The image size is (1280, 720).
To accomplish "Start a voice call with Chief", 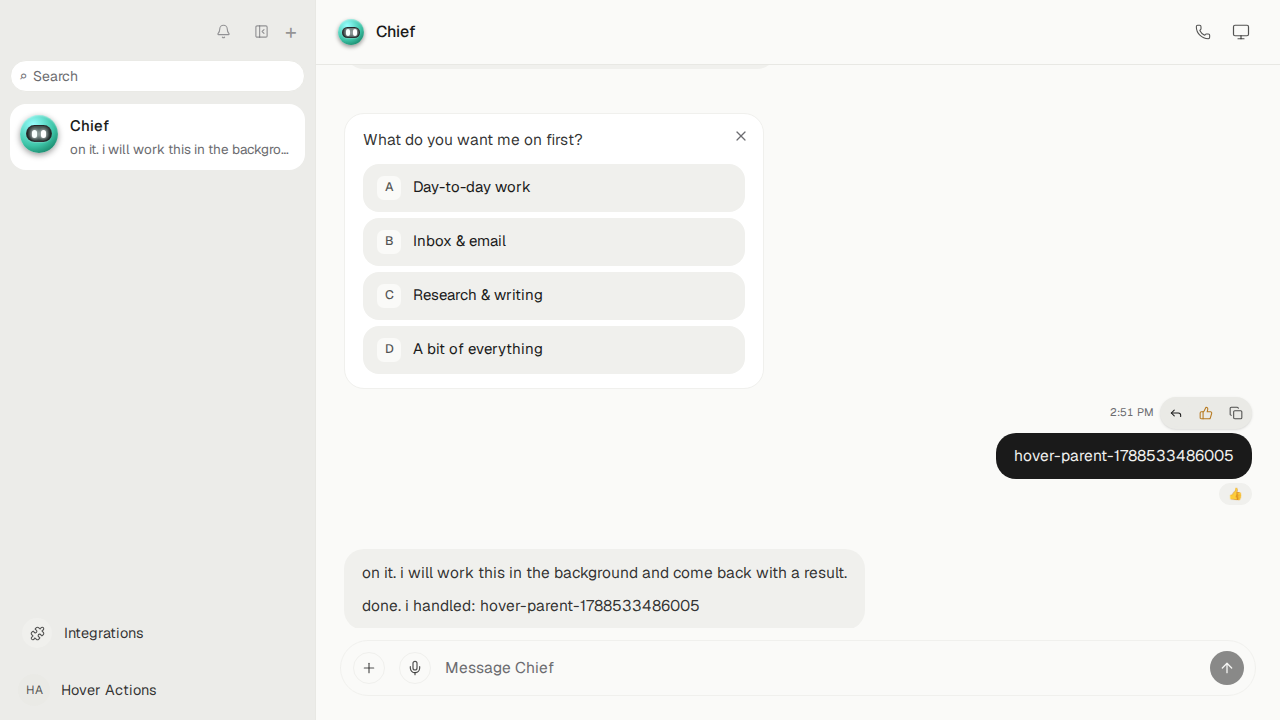I will [x=1203, y=32].
